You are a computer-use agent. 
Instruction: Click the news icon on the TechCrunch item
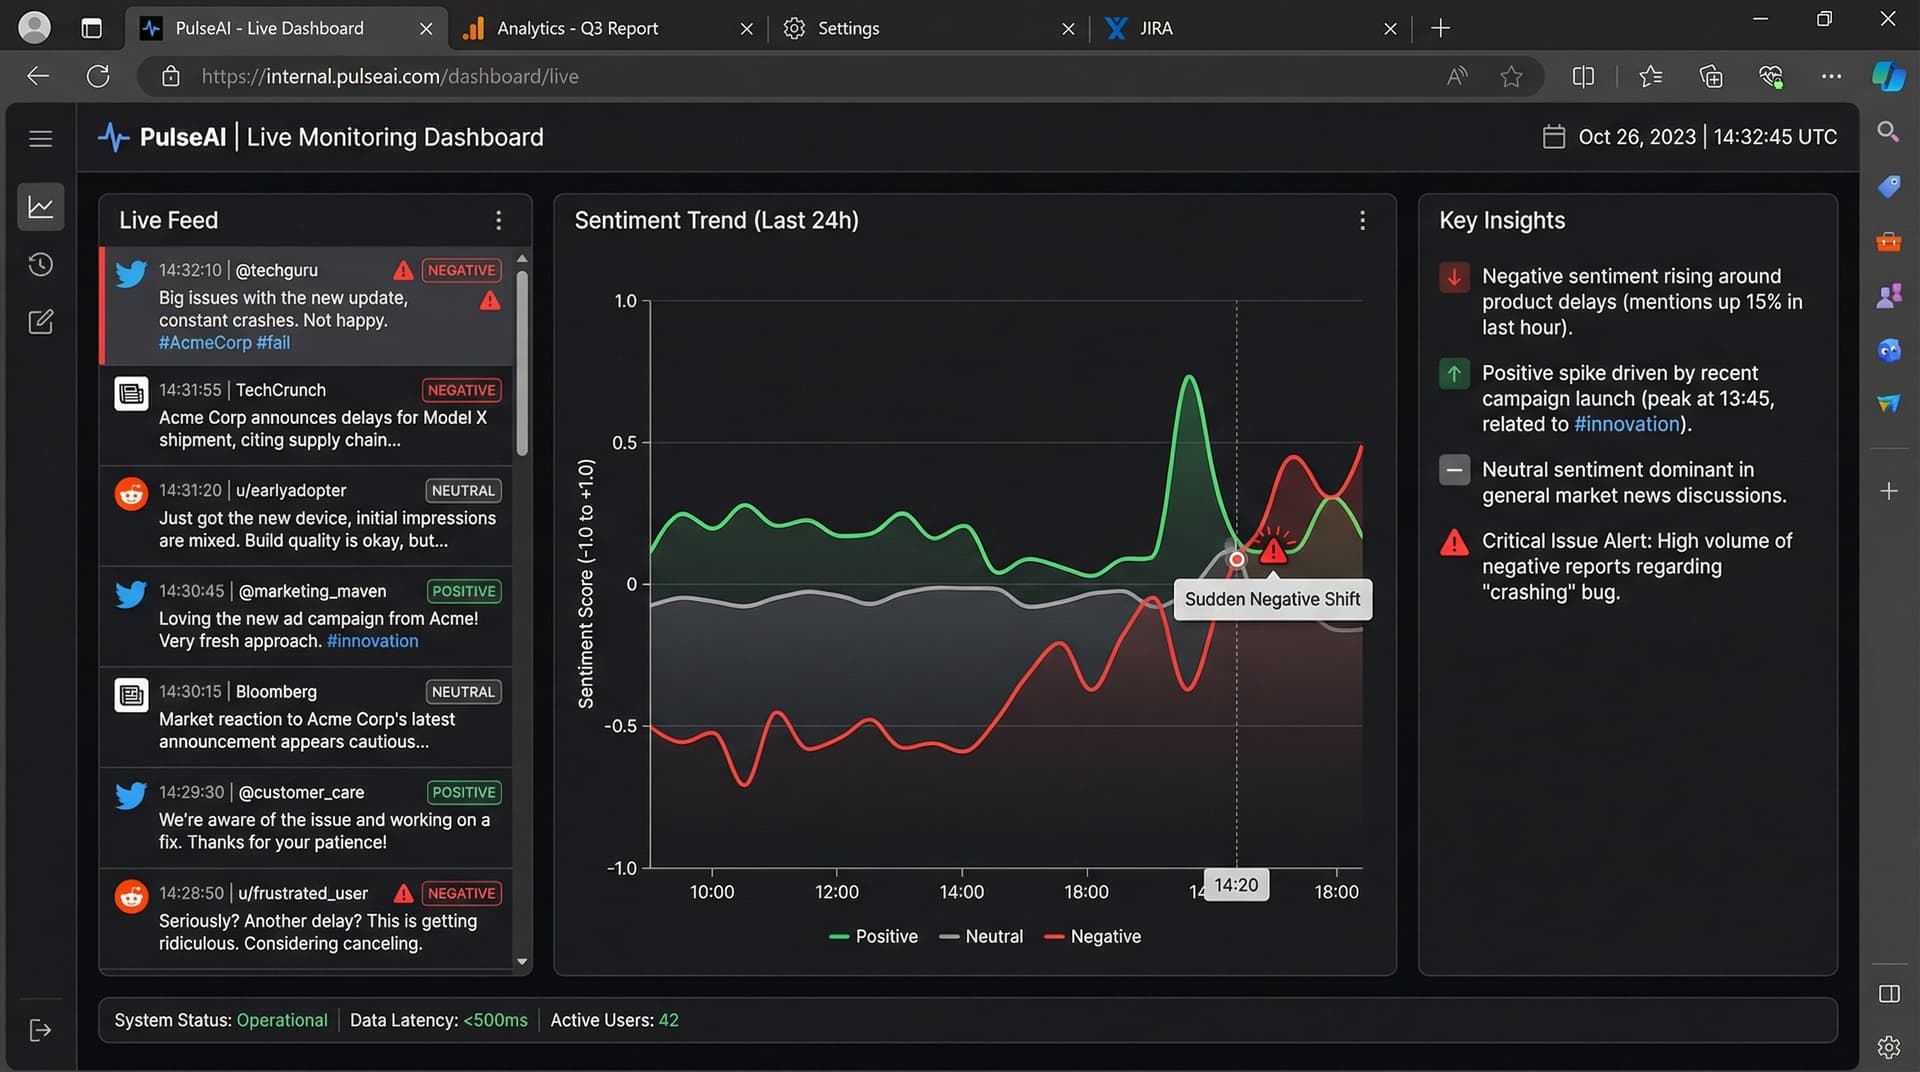coord(131,394)
